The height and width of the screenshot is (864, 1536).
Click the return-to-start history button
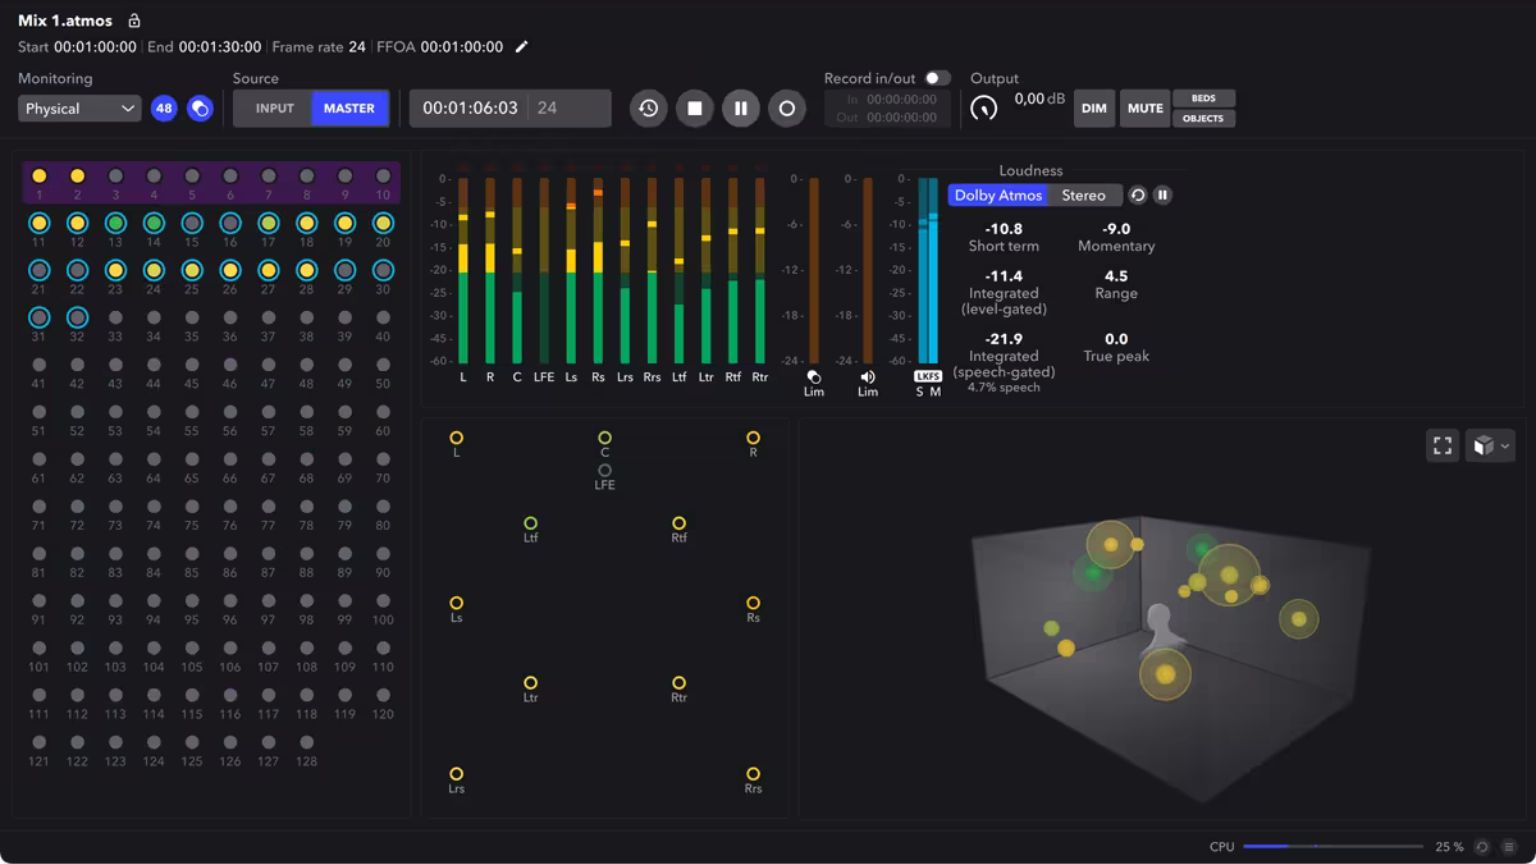coord(648,108)
